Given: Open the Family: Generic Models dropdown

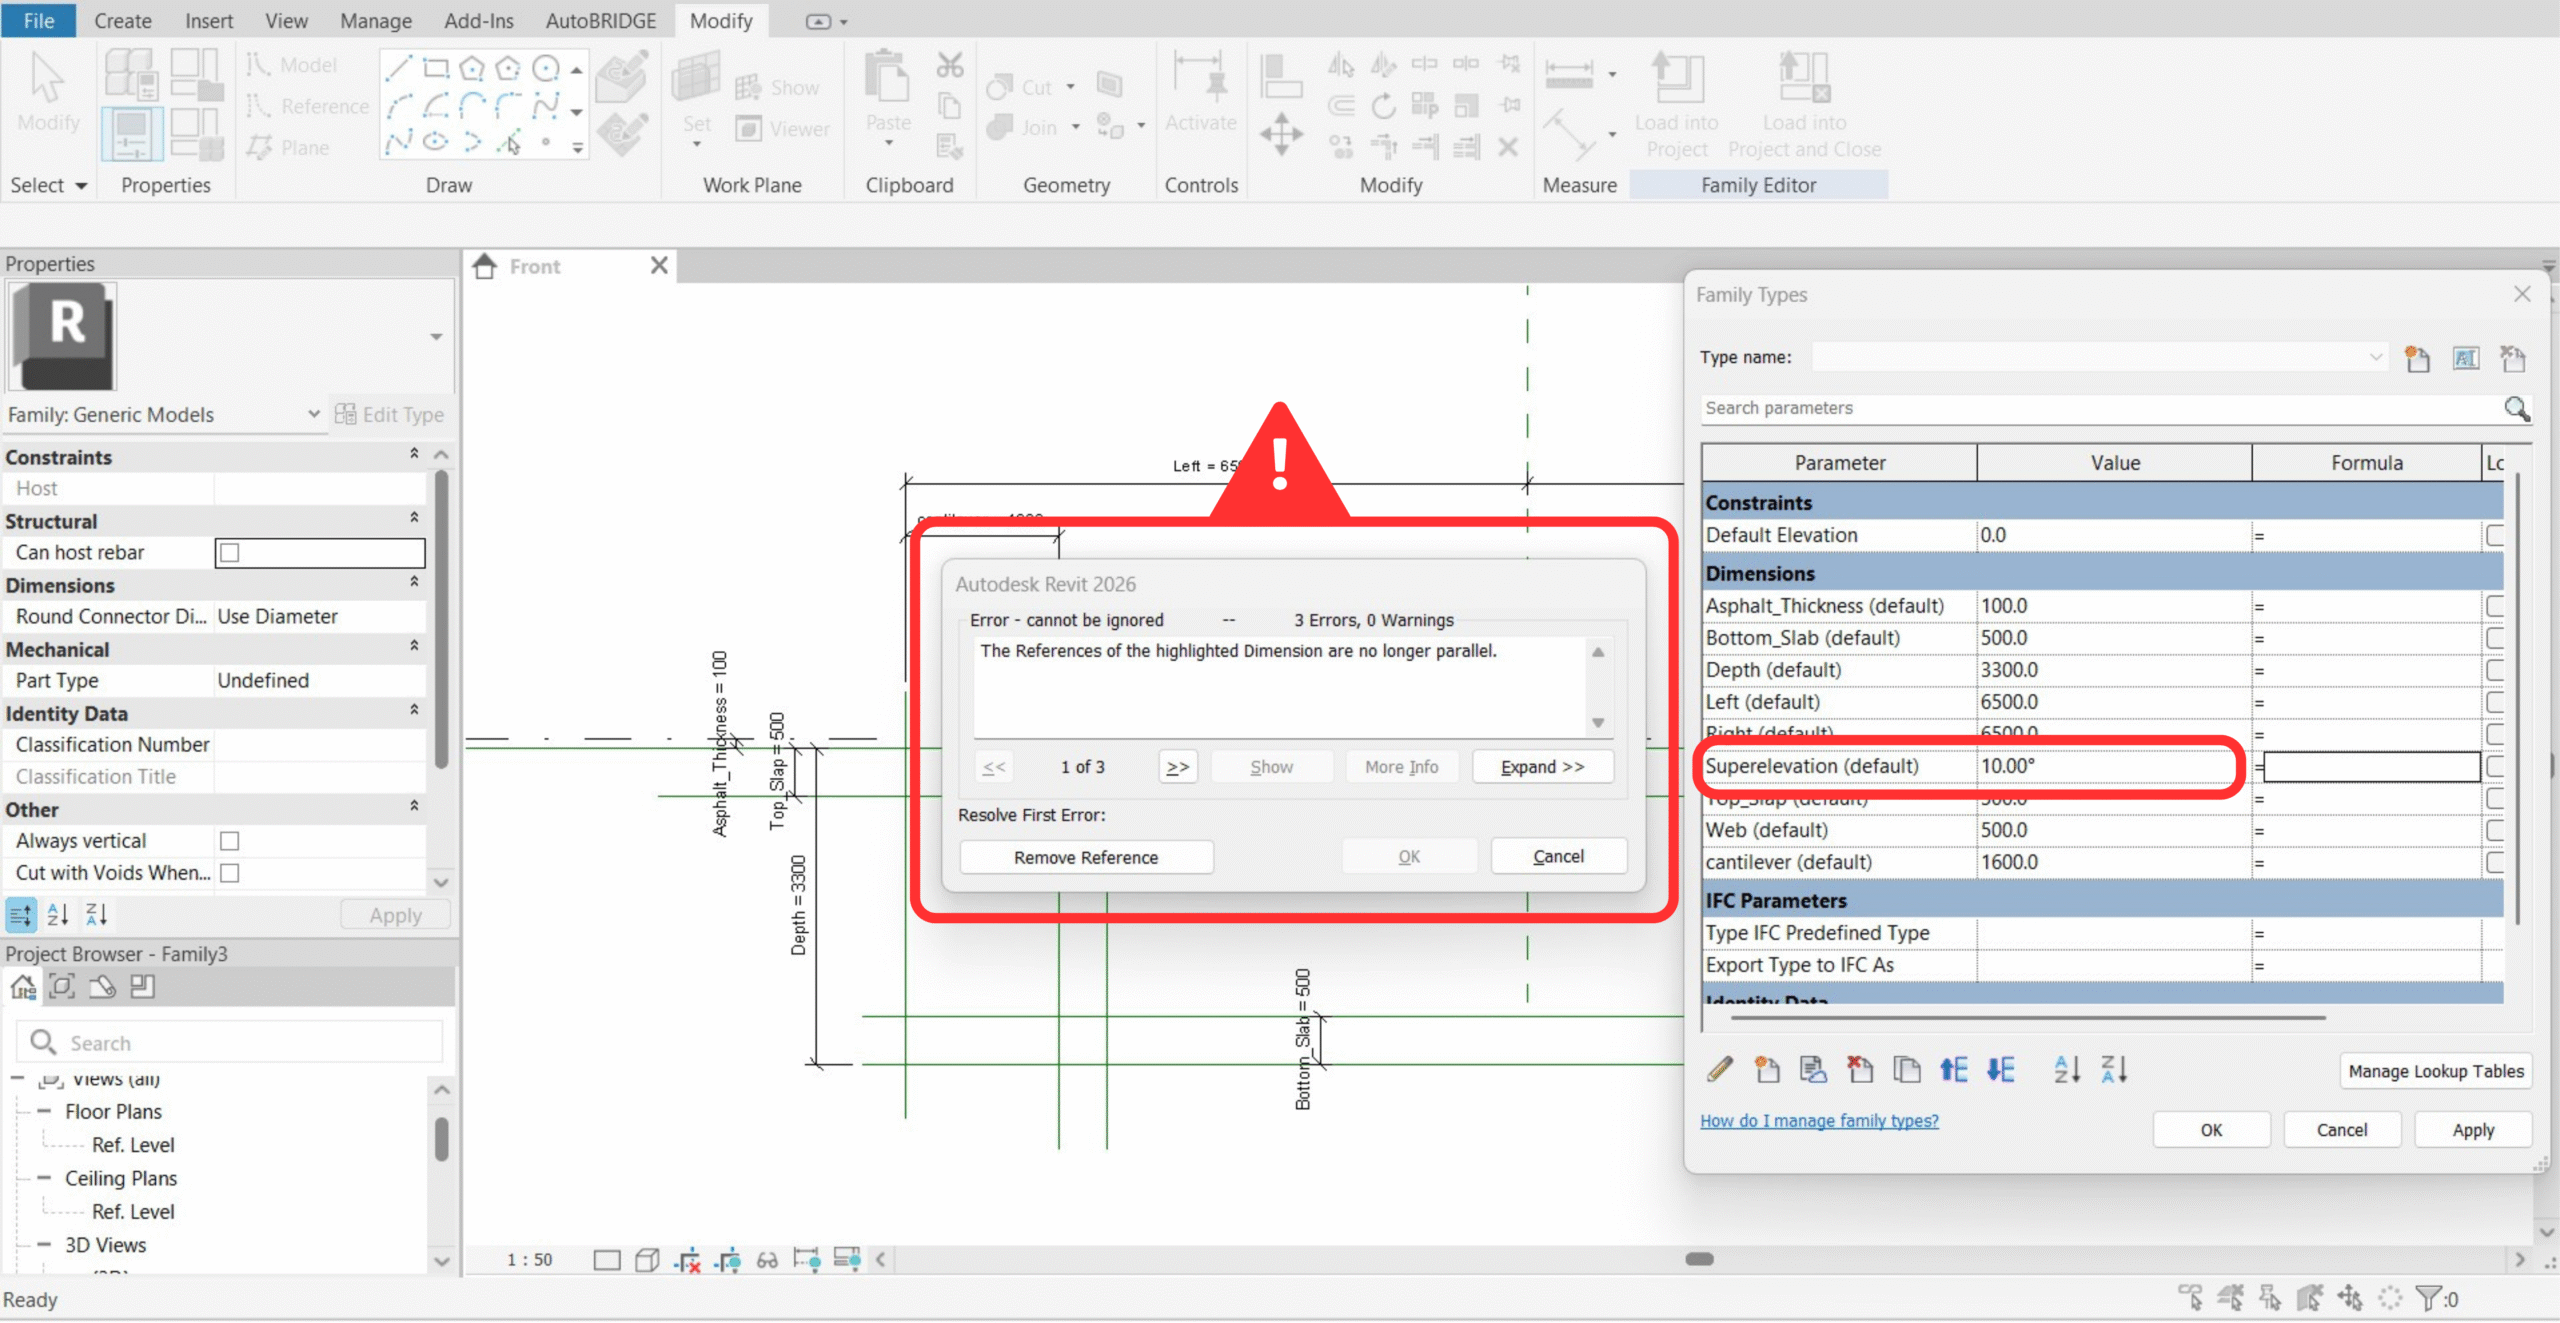Looking at the screenshot, I should point(313,414).
